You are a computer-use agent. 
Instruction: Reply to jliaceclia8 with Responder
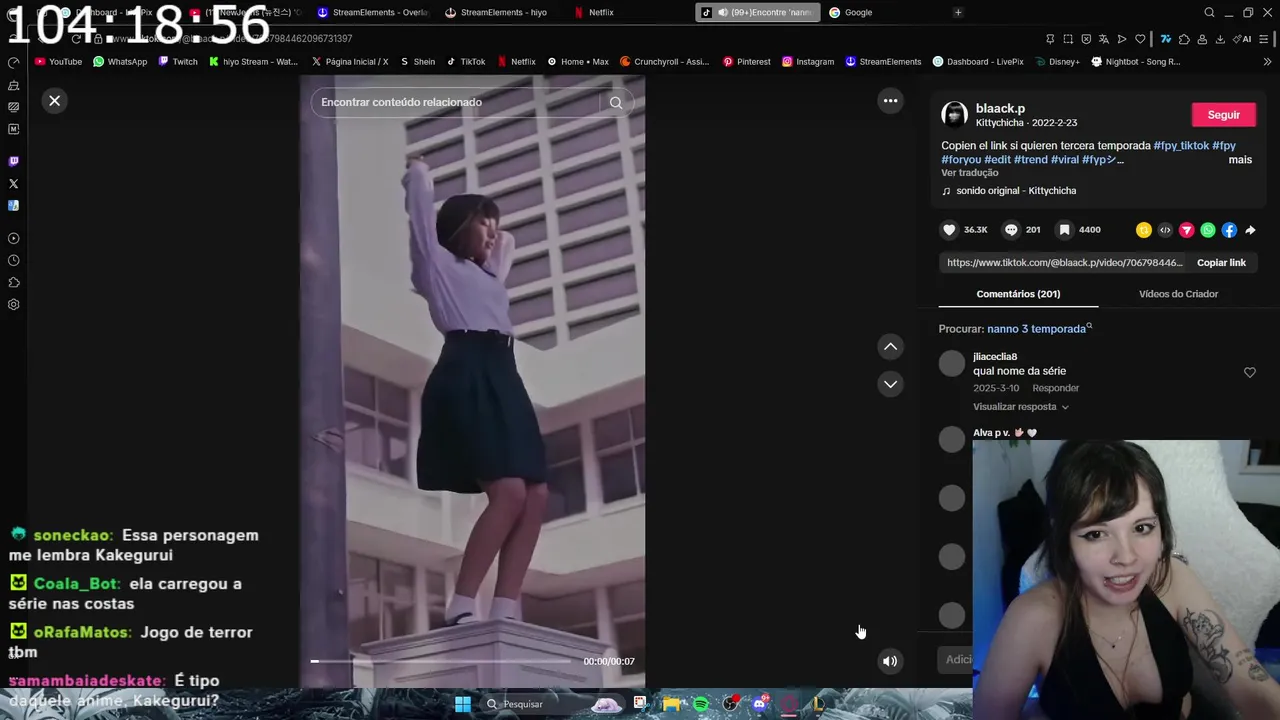(1055, 388)
